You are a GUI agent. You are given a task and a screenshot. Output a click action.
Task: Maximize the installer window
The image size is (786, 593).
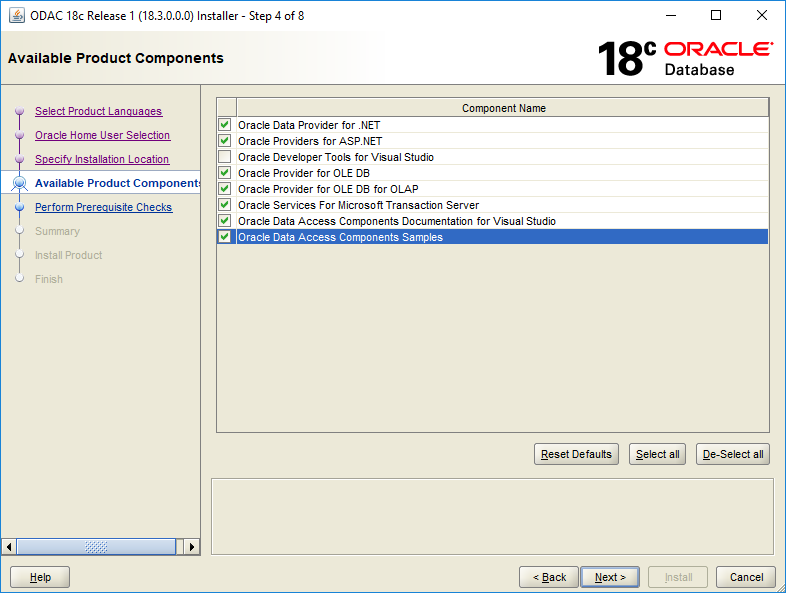point(716,16)
